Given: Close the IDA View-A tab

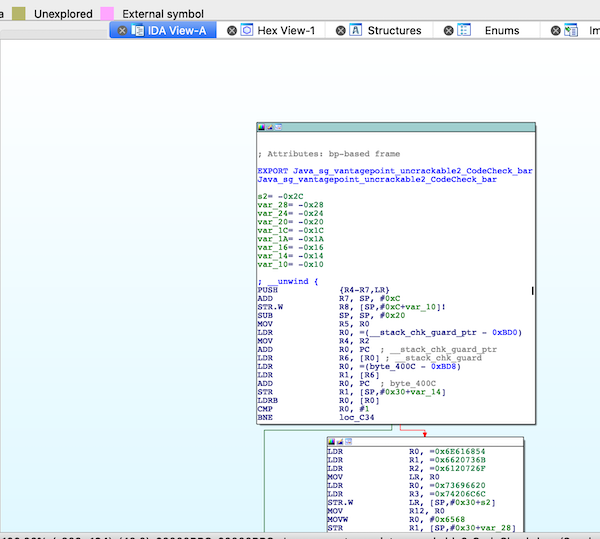Looking at the screenshot, I should pos(122,31).
